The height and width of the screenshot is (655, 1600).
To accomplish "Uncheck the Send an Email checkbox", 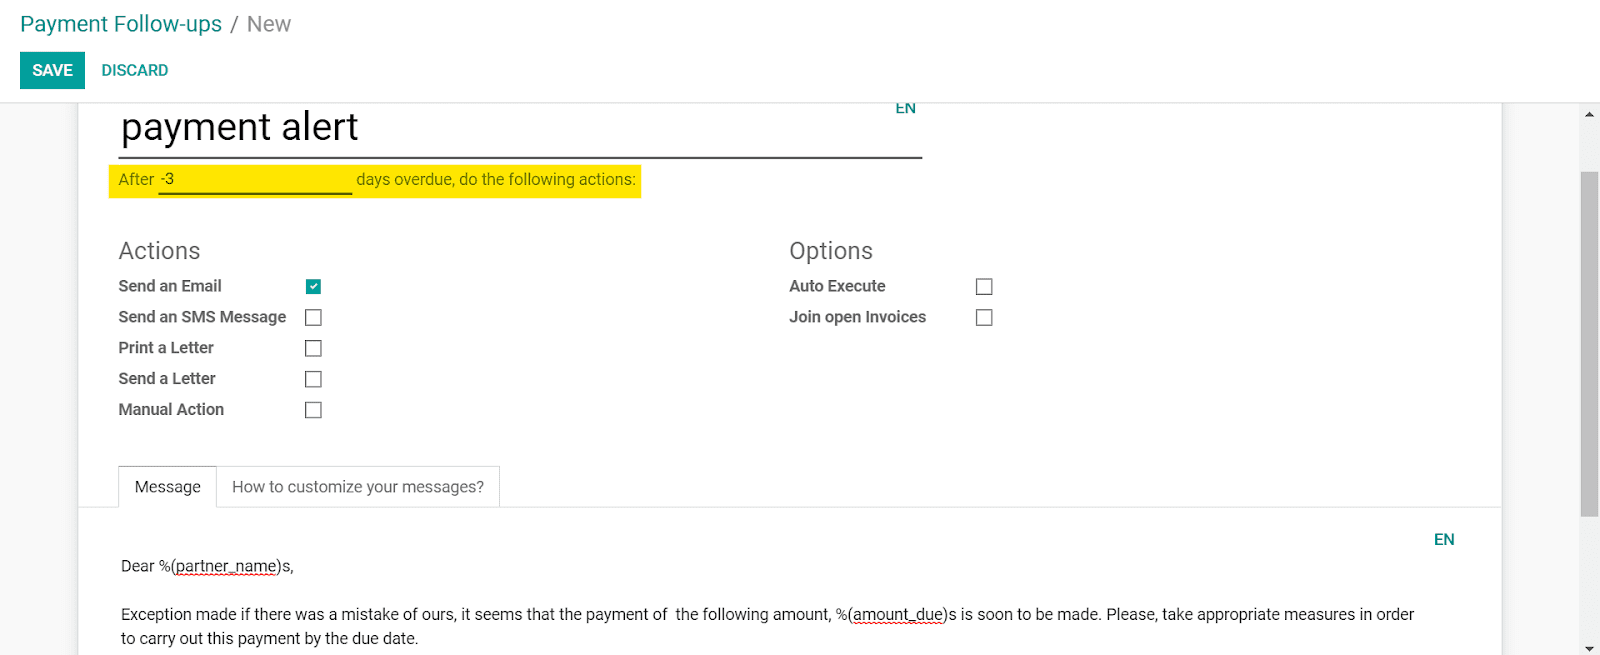I will (313, 287).
